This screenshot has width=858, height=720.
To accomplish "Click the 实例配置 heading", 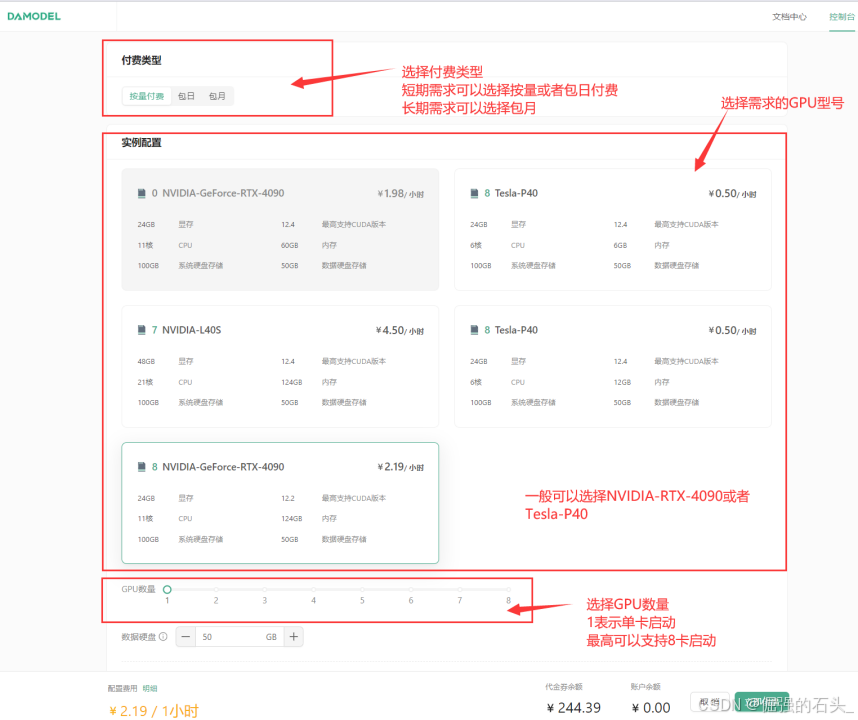I will pyautogui.click(x=141, y=143).
